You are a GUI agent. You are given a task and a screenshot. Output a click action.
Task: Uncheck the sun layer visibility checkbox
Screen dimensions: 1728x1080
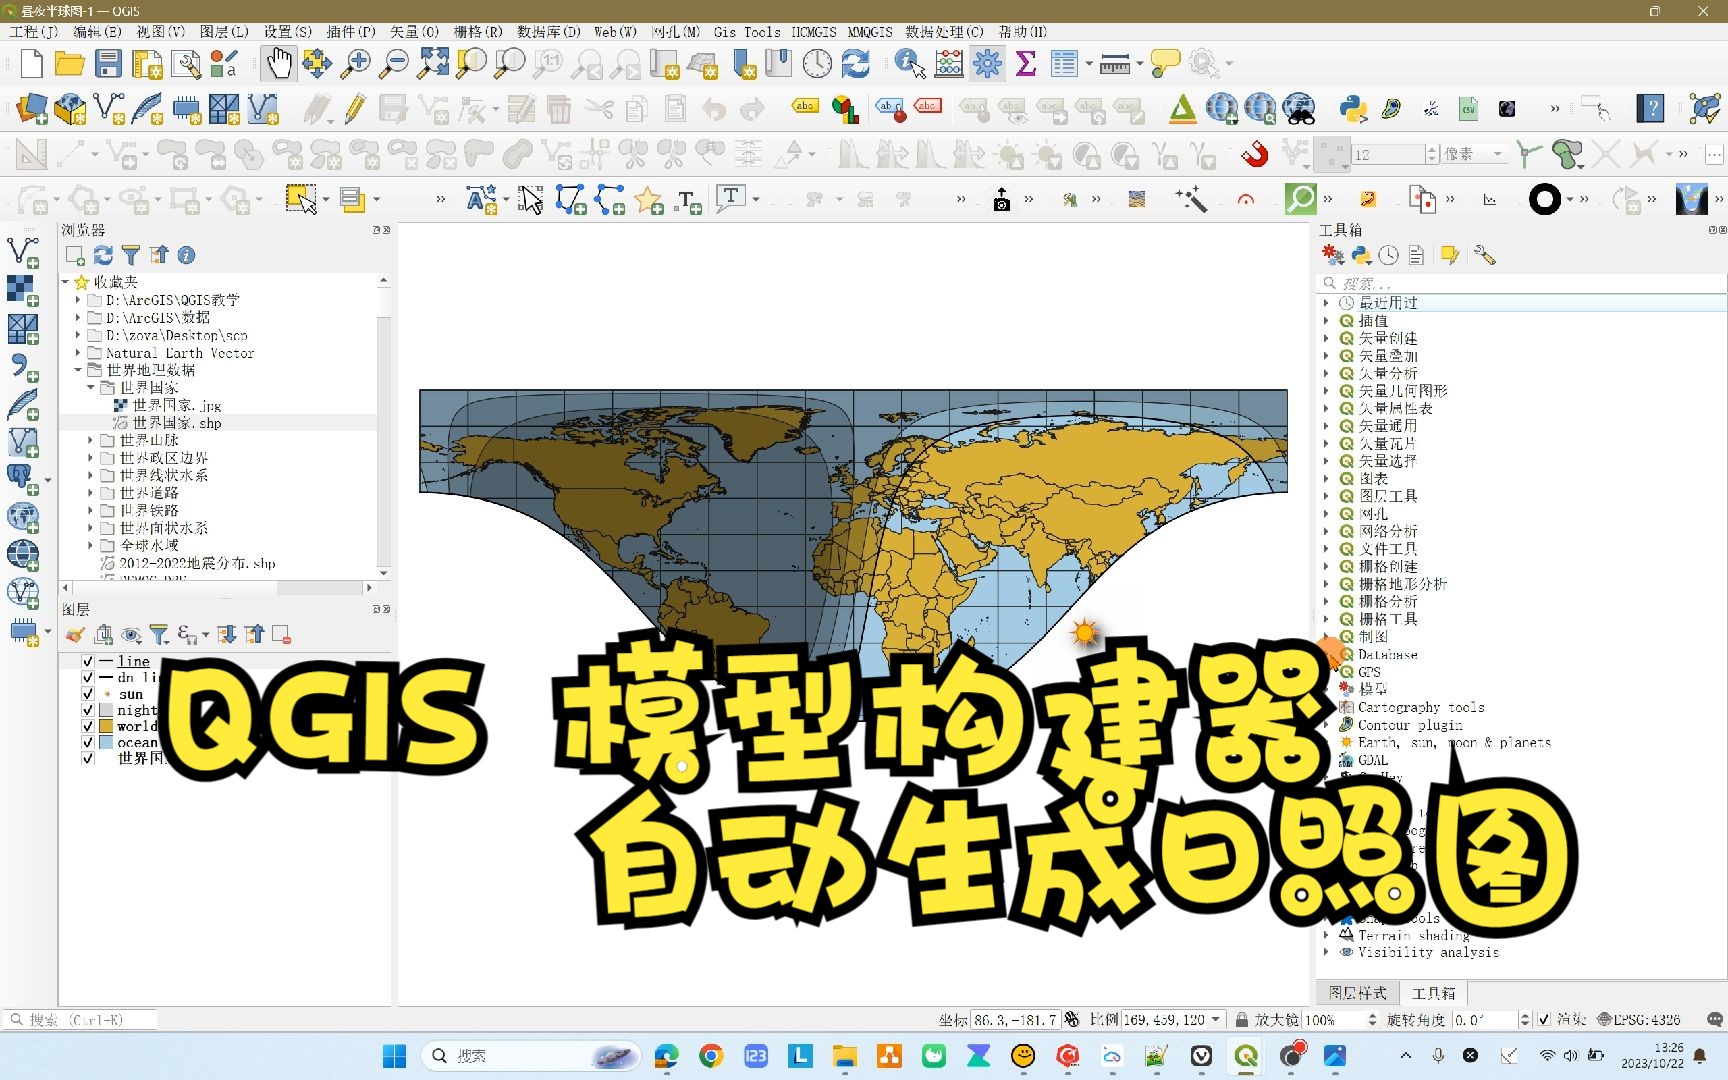[x=88, y=694]
